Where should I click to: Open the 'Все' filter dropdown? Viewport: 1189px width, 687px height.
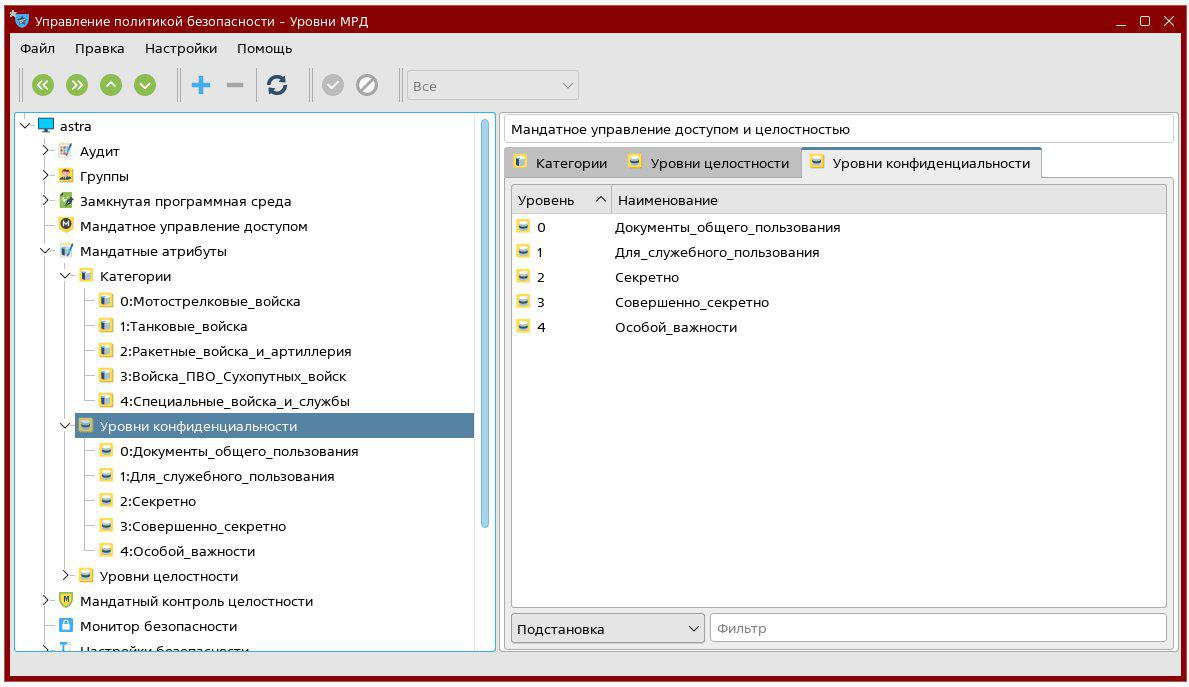click(x=493, y=86)
